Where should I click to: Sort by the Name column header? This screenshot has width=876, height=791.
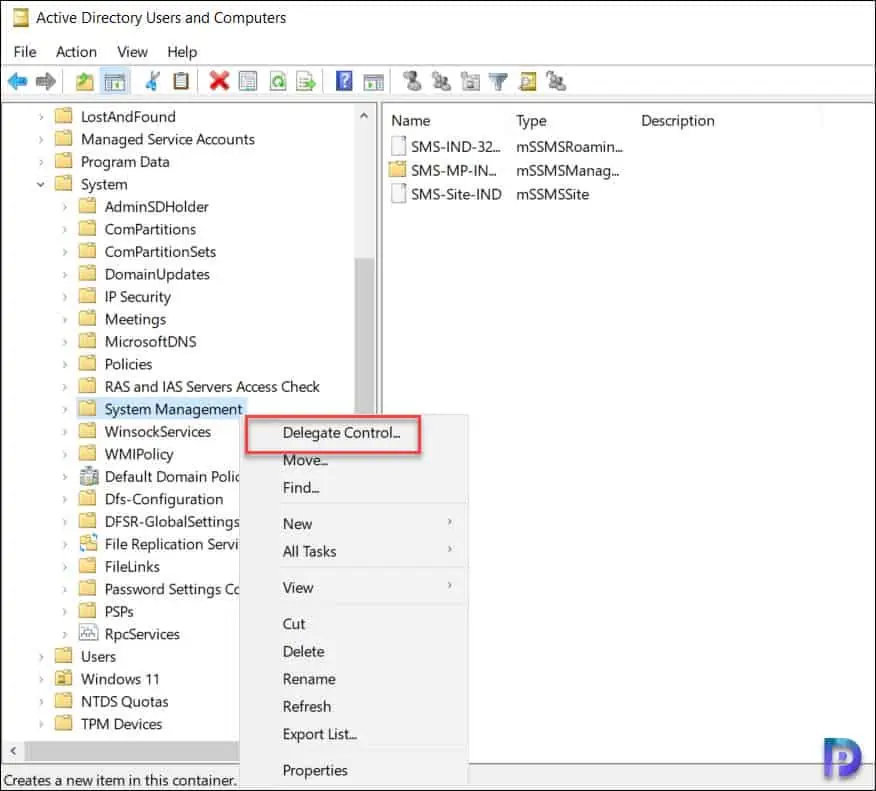point(411,121)
